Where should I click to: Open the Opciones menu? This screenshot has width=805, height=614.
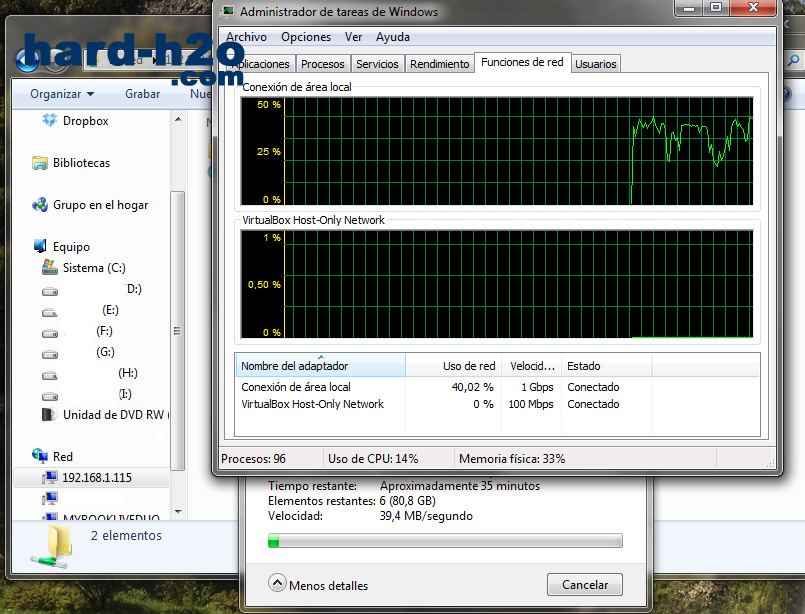click(306, 37)
